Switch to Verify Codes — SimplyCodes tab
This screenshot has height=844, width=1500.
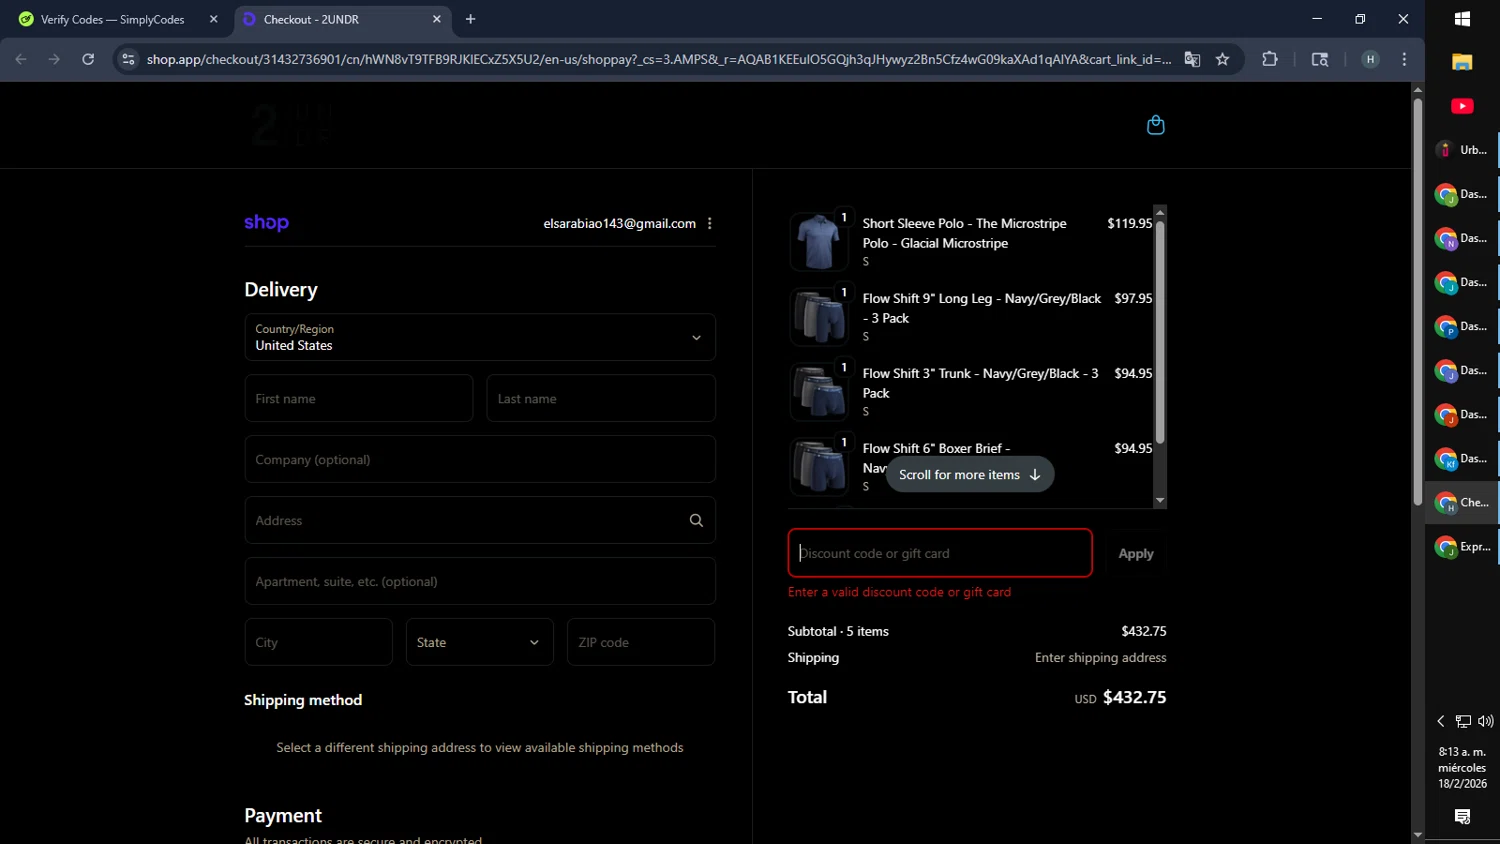point(112,19)
